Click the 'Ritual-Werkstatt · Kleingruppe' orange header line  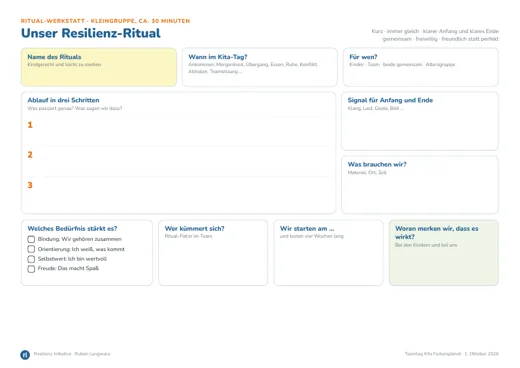pos(105,21)
